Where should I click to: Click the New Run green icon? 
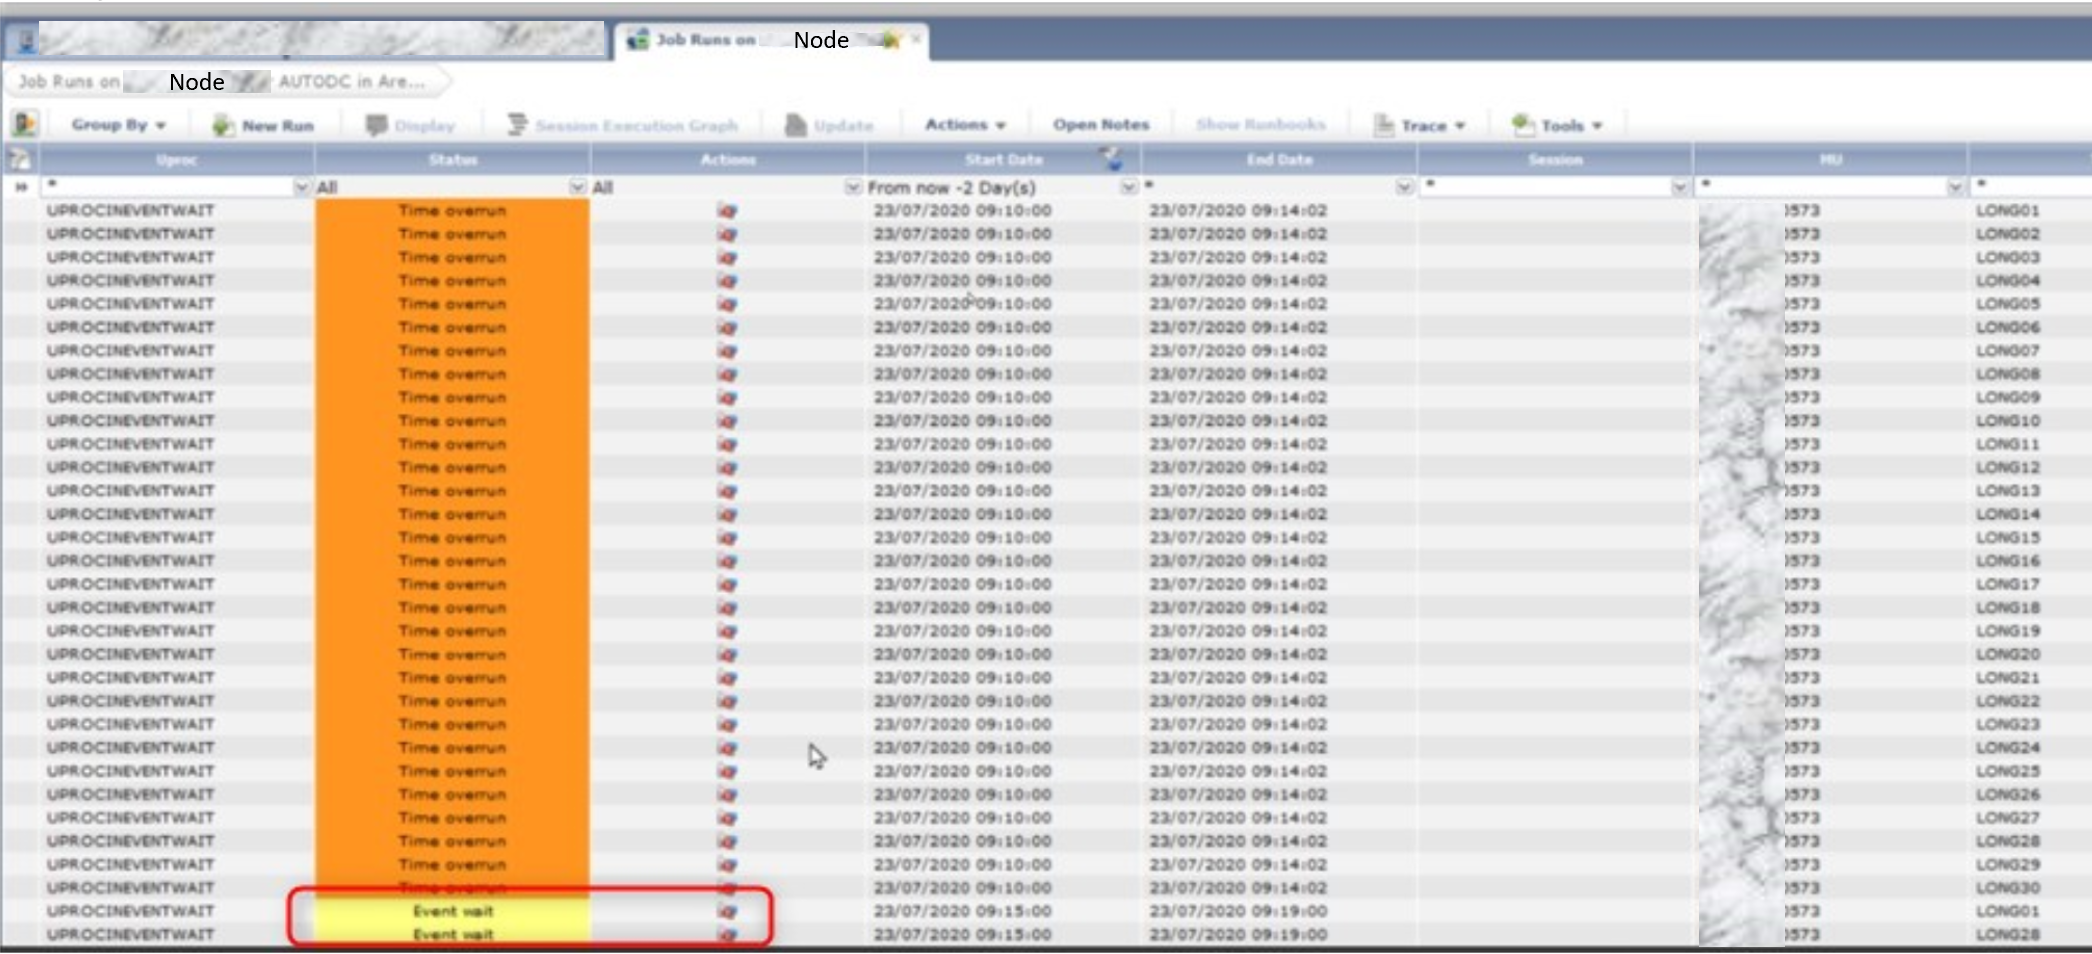coord(223,125)
